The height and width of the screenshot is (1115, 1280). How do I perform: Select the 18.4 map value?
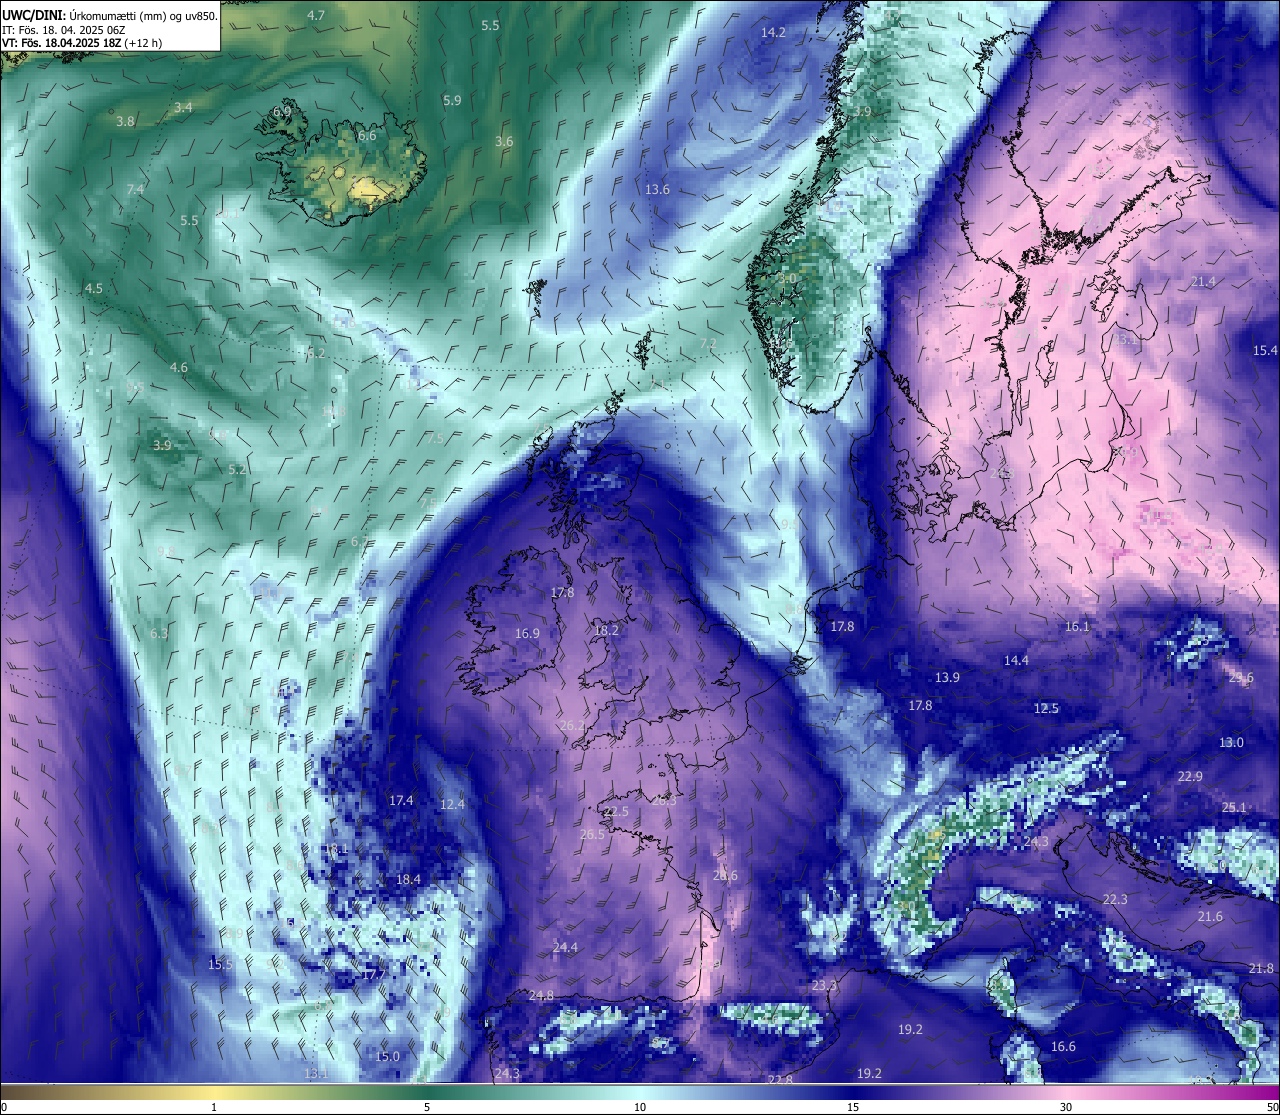[408, 879]
